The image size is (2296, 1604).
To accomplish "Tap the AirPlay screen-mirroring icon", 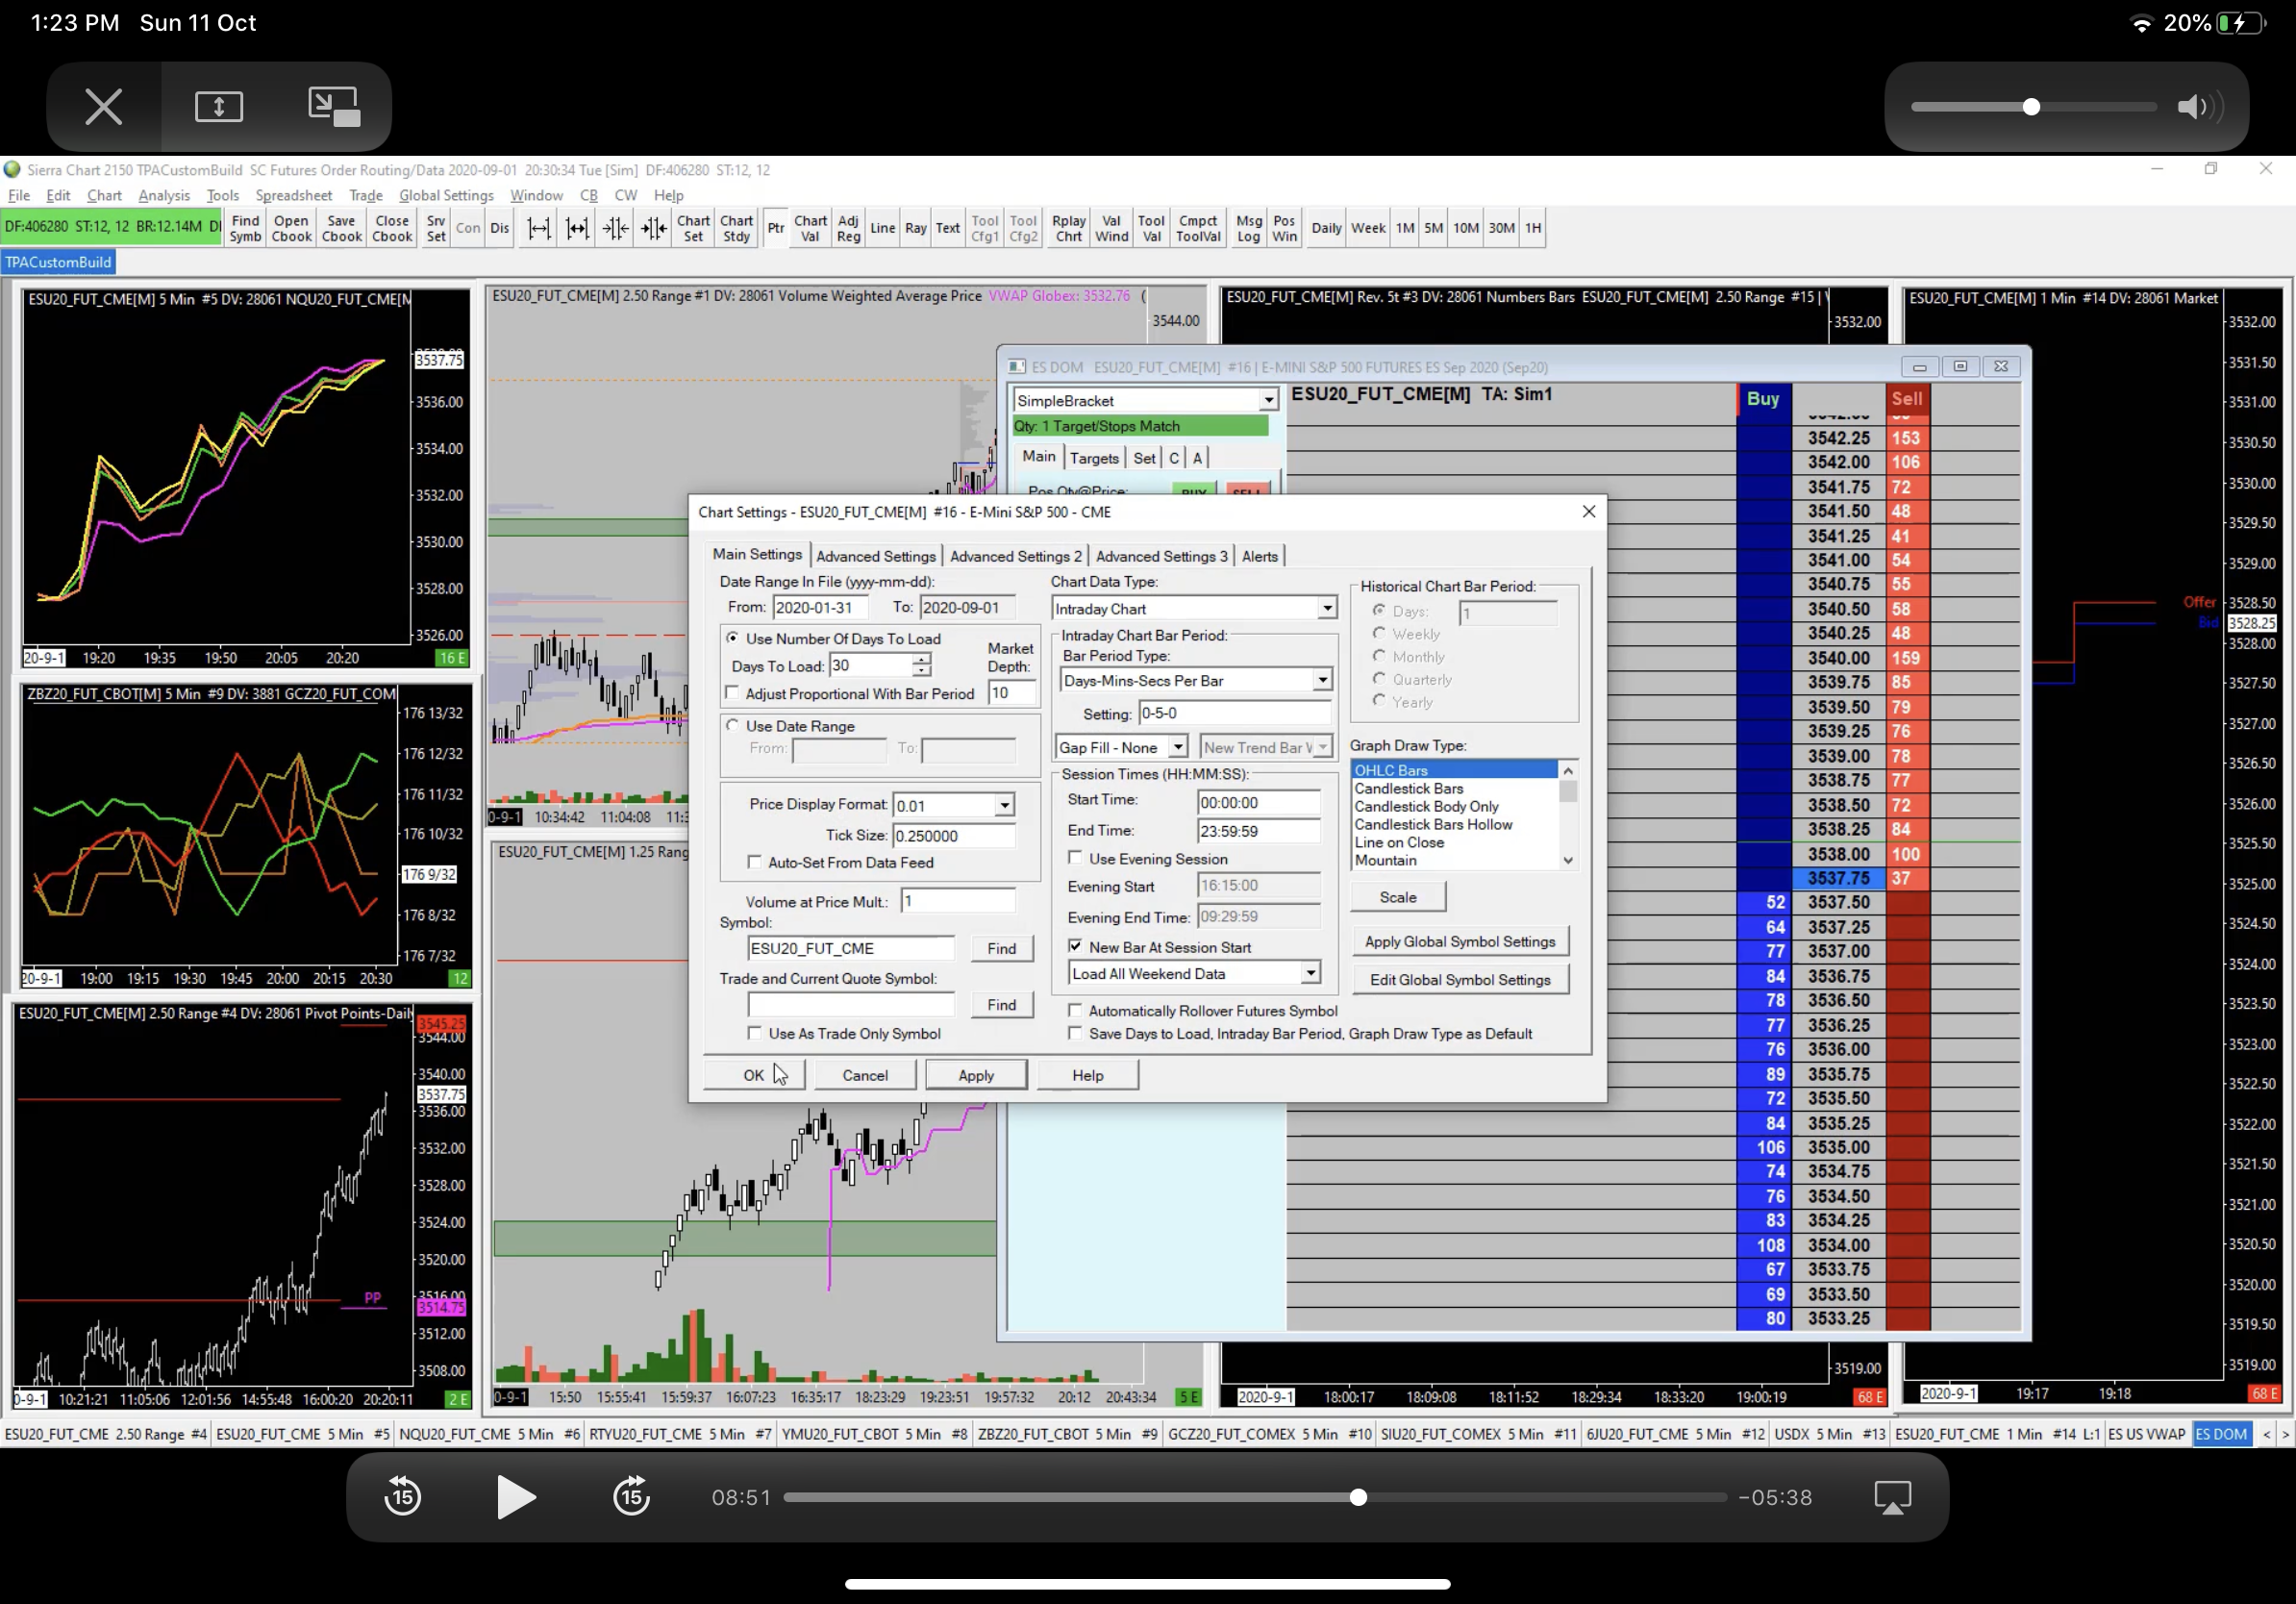I will pyautogui.click(x=1892, y=1497).
